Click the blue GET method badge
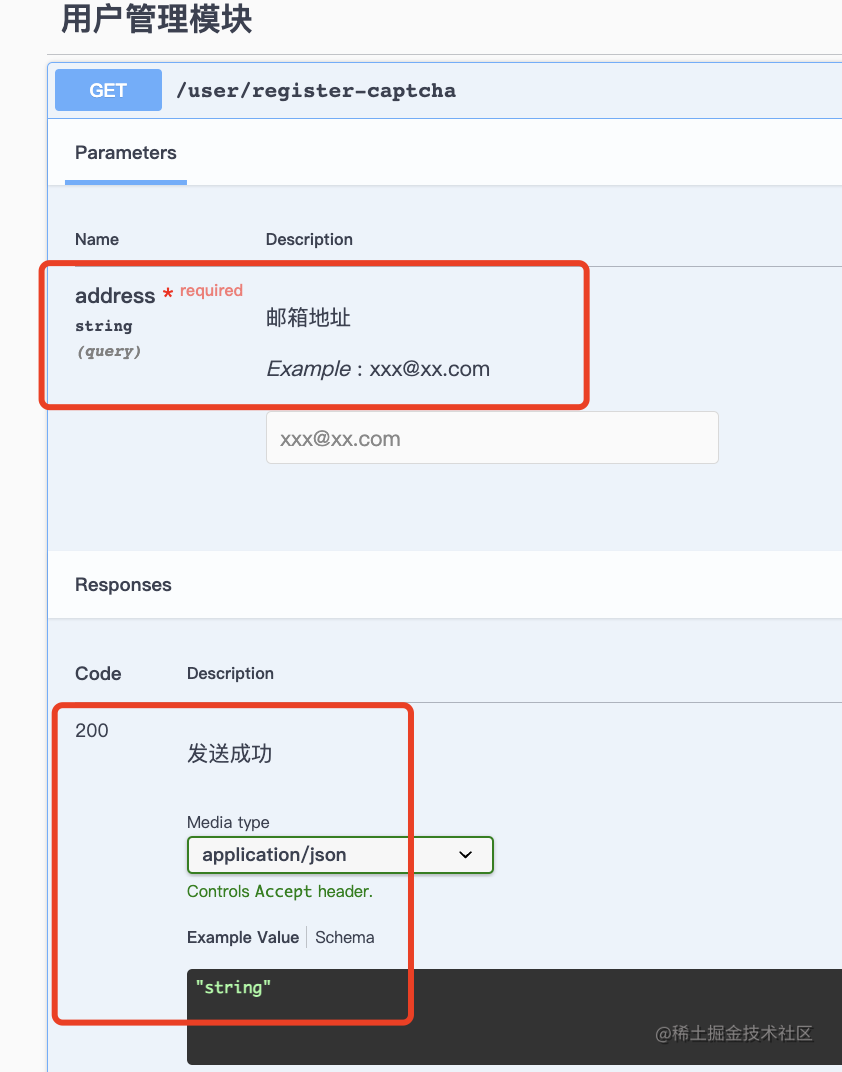The image size is (842, 1072). coord(108,90)
